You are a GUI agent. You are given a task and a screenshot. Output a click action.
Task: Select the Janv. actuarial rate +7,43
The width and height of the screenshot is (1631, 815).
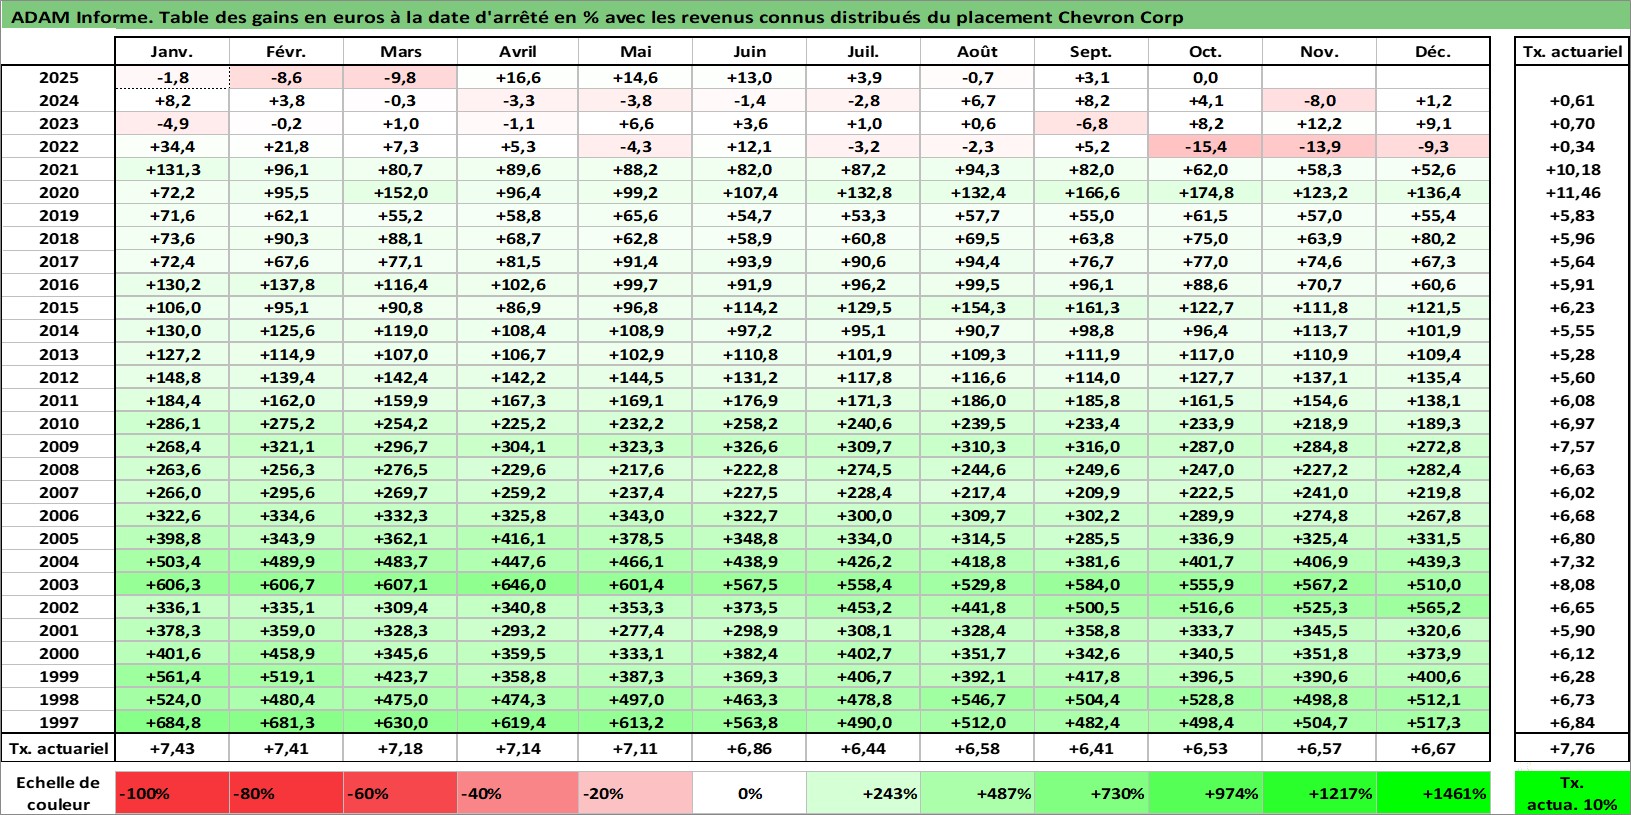(x=172, y=748)
